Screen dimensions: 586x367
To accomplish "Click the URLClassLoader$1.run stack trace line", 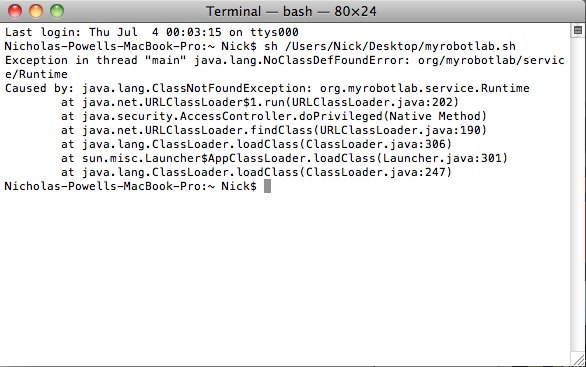I will pyautogui.click(x=260, y=102).
